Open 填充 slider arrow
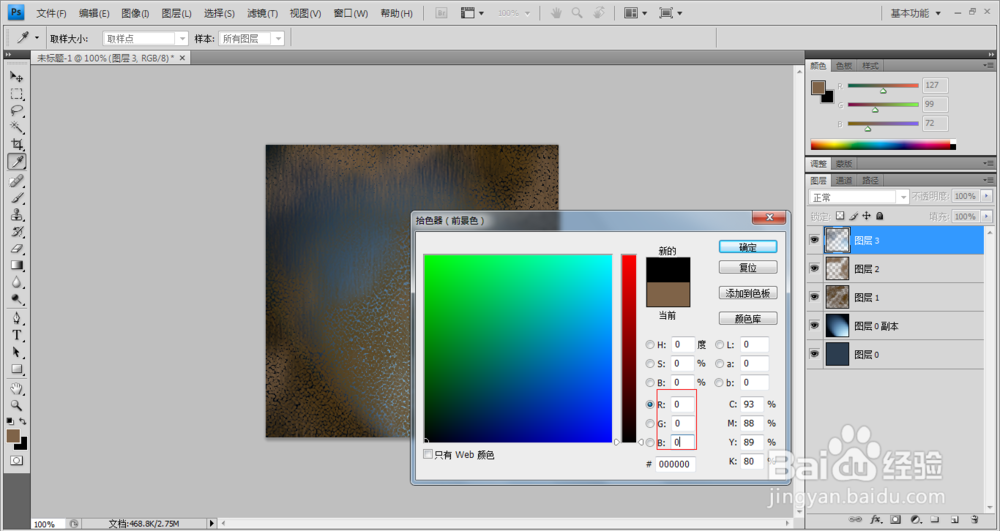The width and height of the screenshot is (1000, 531). 987,217
